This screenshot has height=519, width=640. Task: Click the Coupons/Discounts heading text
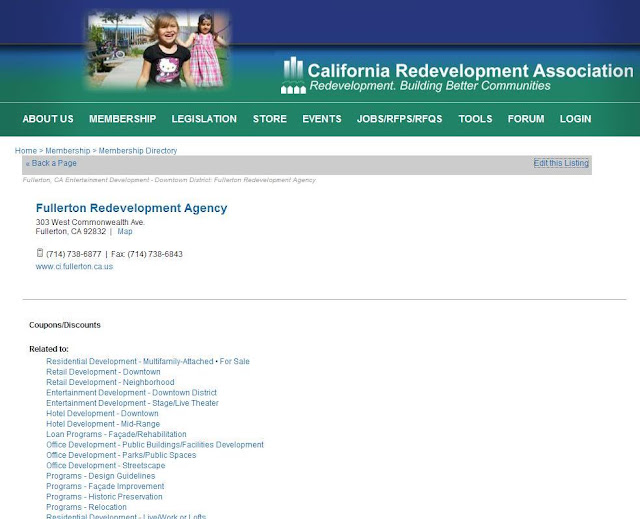pyautogui.click(x=65, y=325)
